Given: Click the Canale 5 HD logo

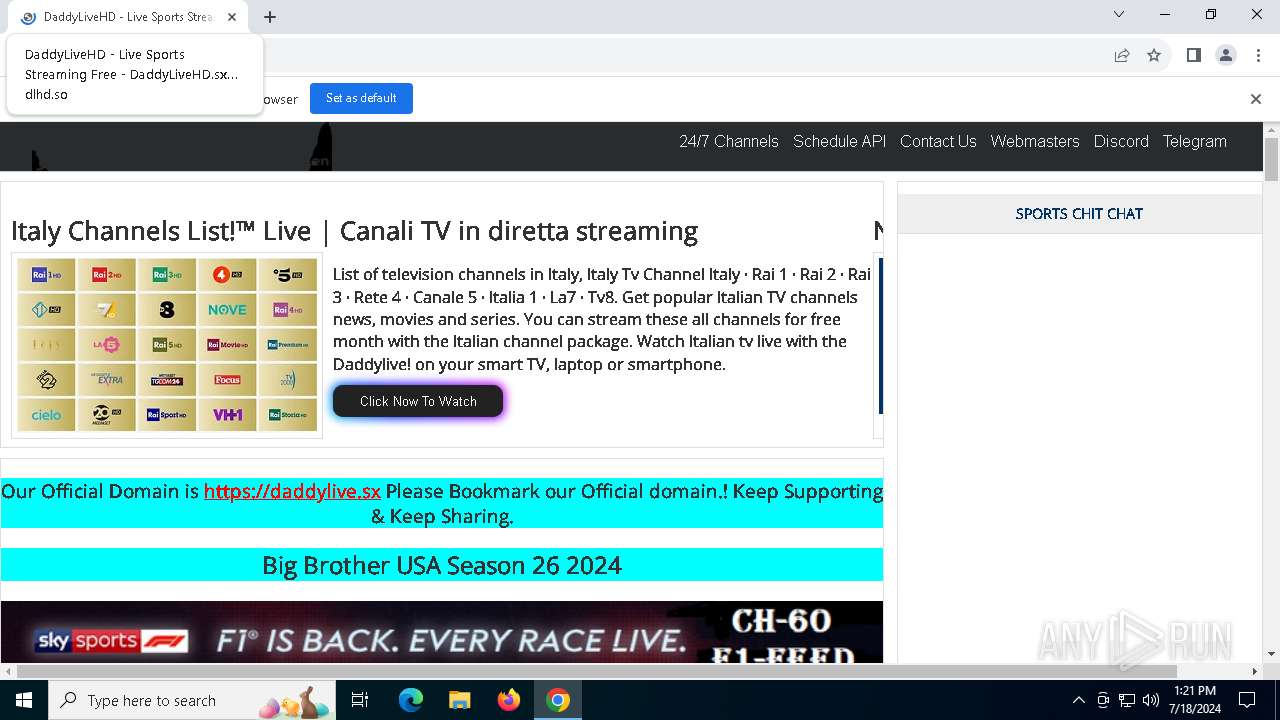Looking at the screenshot, I should (287, 275).
